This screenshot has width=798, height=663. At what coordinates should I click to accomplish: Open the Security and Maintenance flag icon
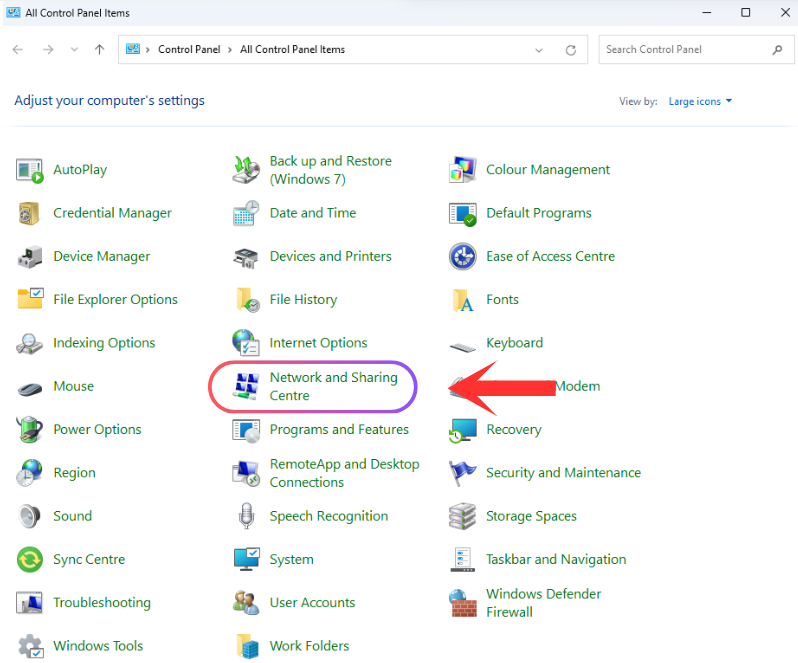(x=462, y=473)
